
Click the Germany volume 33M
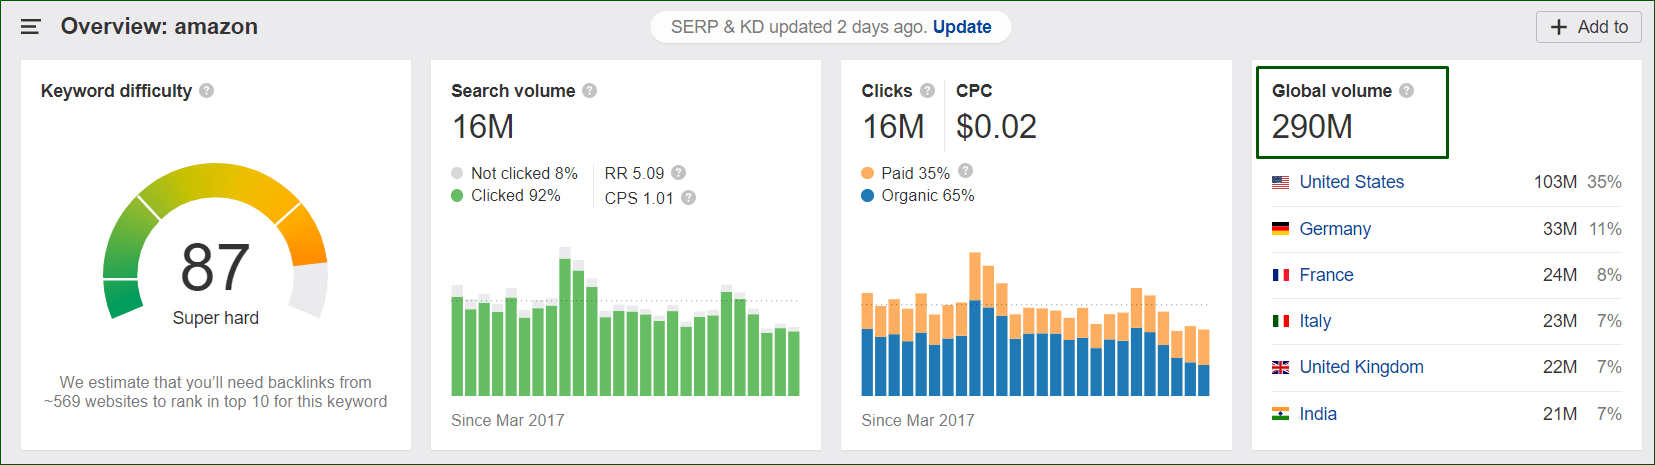[x=1560, y=229]
